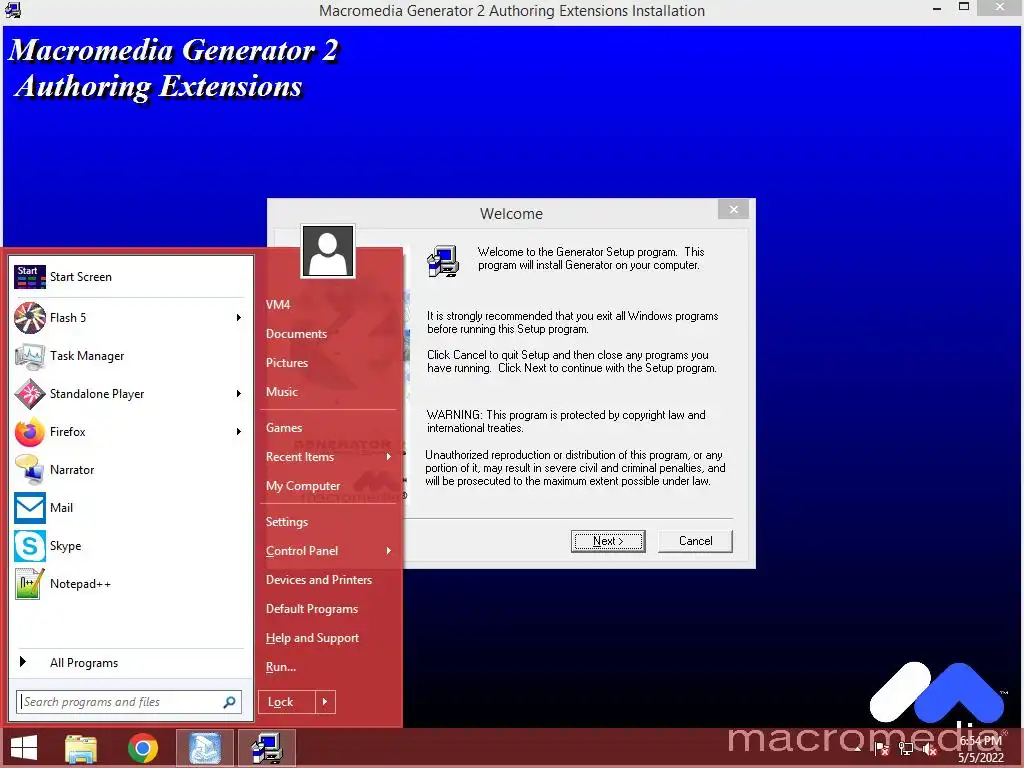Cancel the Generator setup
The height and width of the screenshot is (768, 1024).
[x=696, y=541]
